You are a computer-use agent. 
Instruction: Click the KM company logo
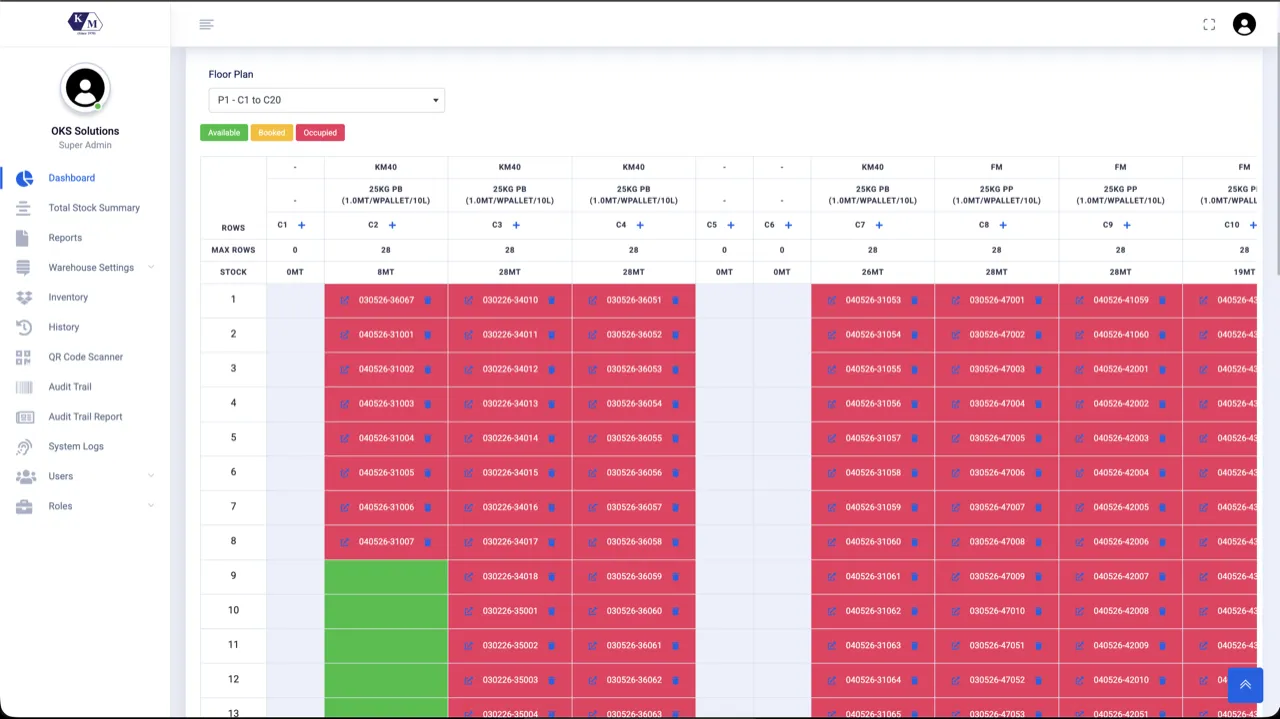pos(85,23)
